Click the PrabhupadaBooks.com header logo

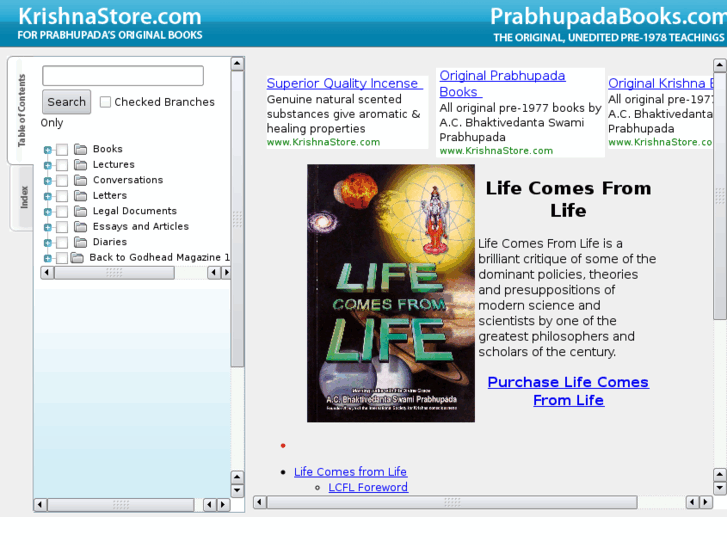[x=608, y=24]
